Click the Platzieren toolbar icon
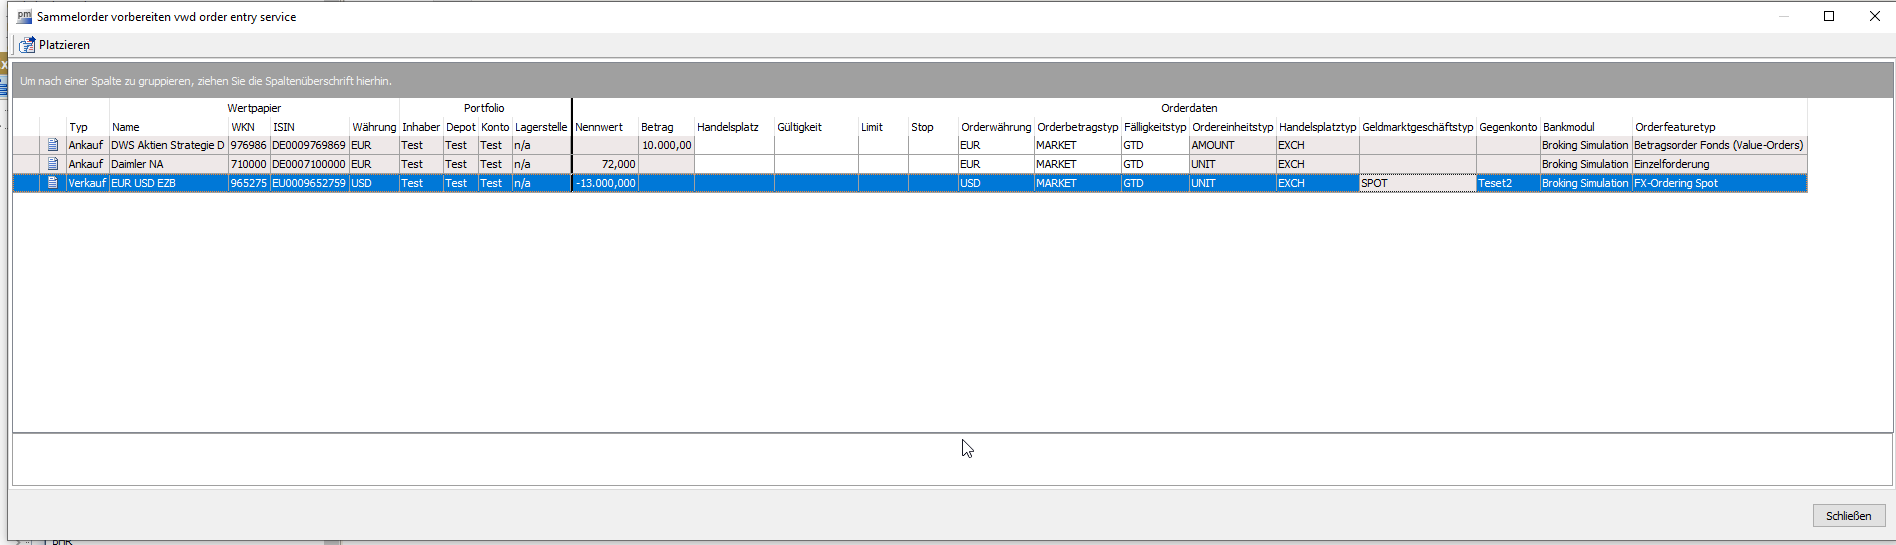1896x545 pixels. (x=27, y=45)
